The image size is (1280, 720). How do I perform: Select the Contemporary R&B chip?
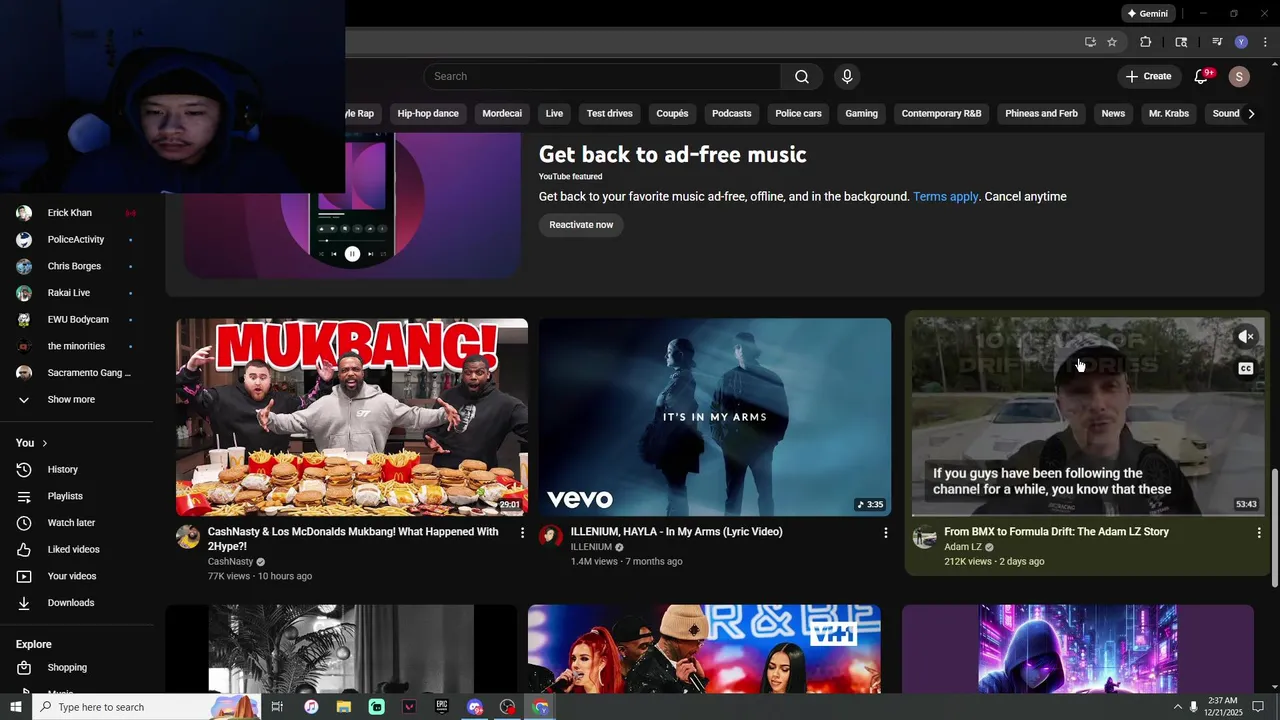[x=941, y=114]
